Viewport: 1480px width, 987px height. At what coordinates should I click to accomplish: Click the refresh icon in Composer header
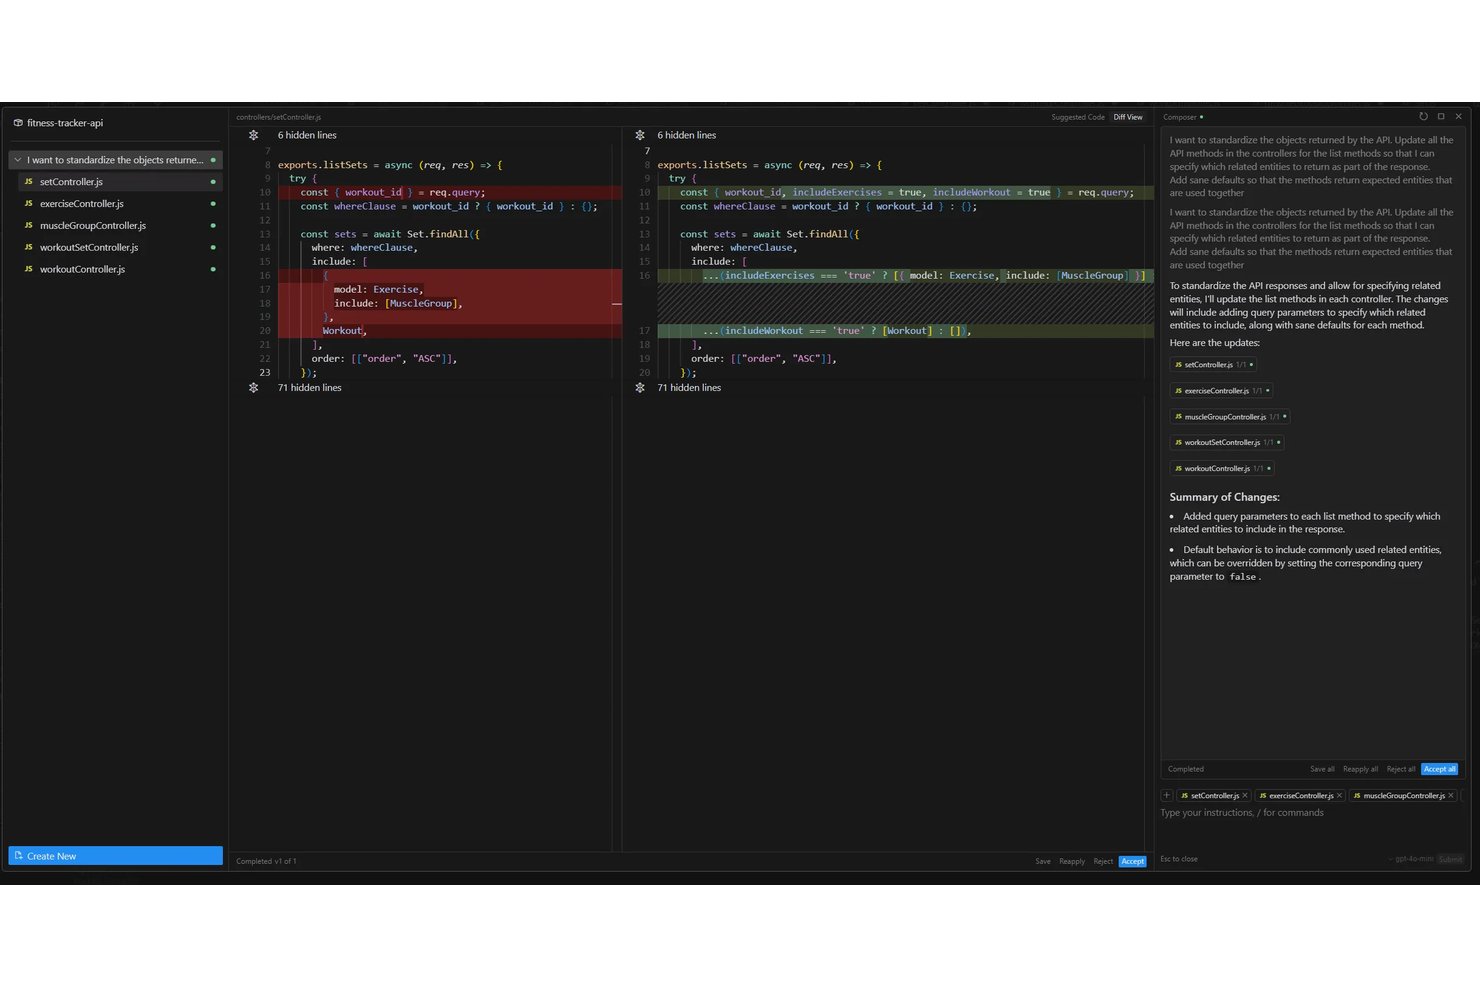[1423, 117]
